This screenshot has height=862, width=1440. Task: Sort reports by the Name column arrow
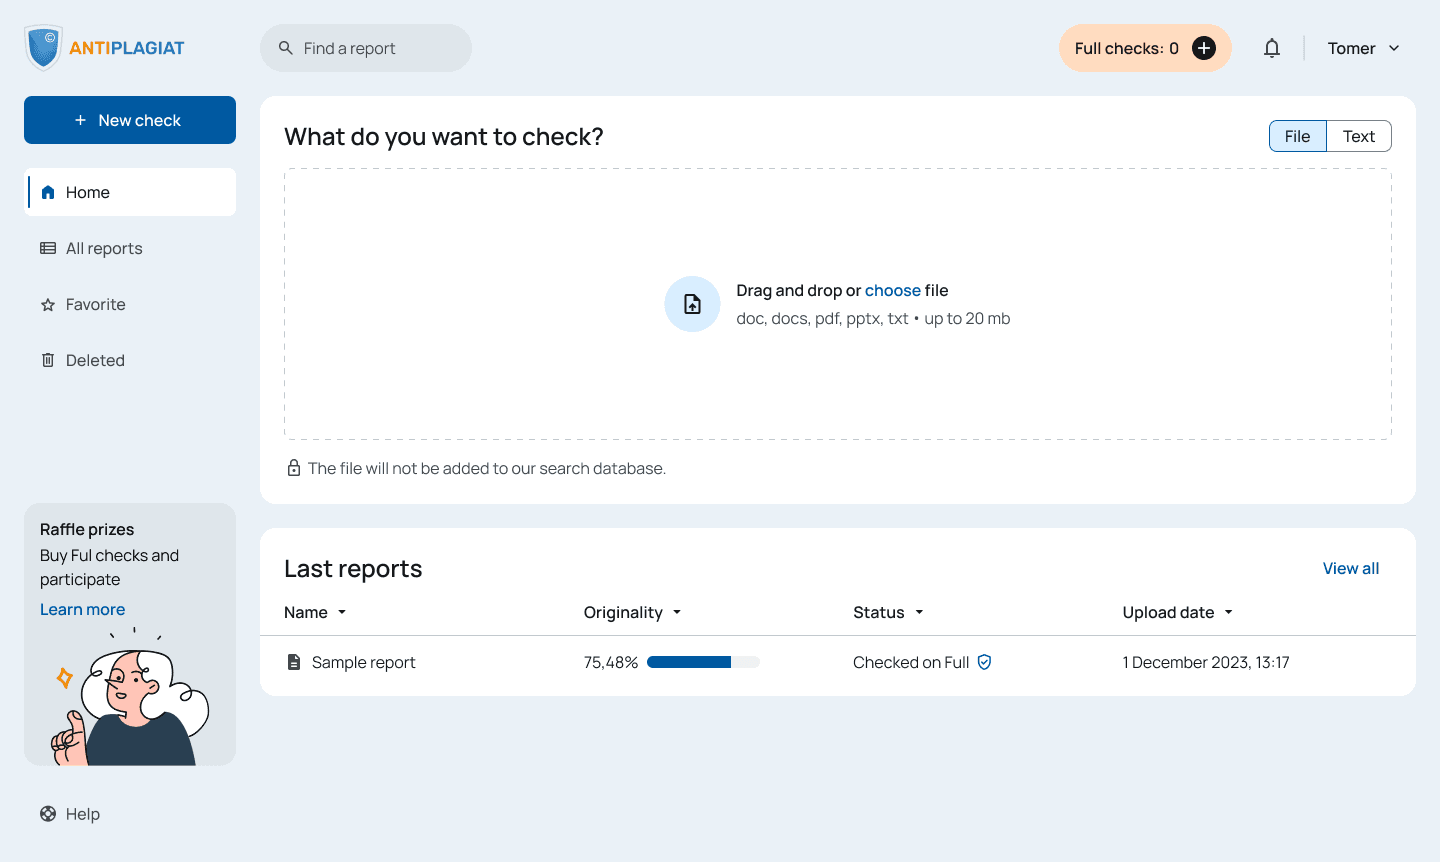pyautogui.click(x=342, y=612)
